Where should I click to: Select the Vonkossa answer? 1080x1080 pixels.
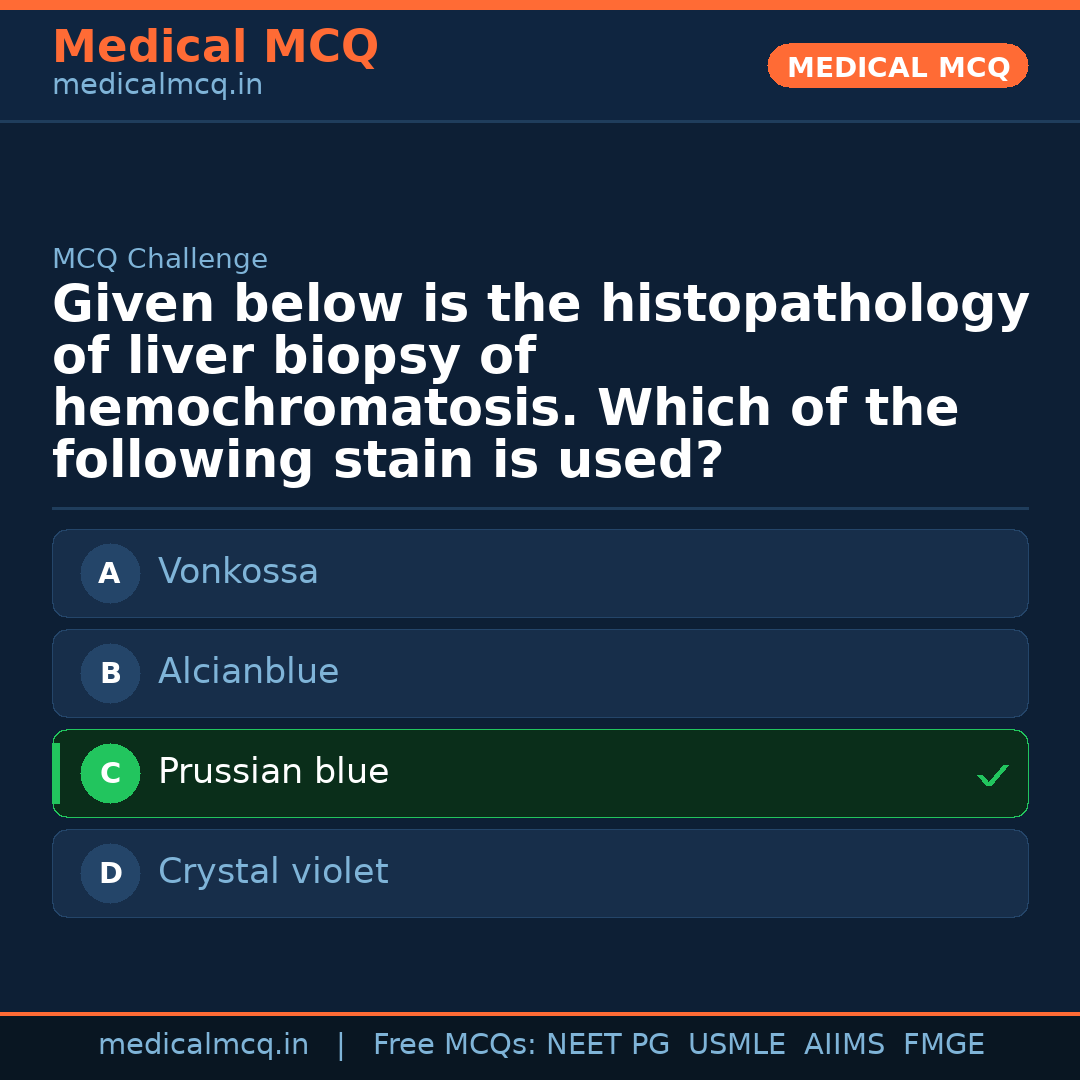point(238,572)
